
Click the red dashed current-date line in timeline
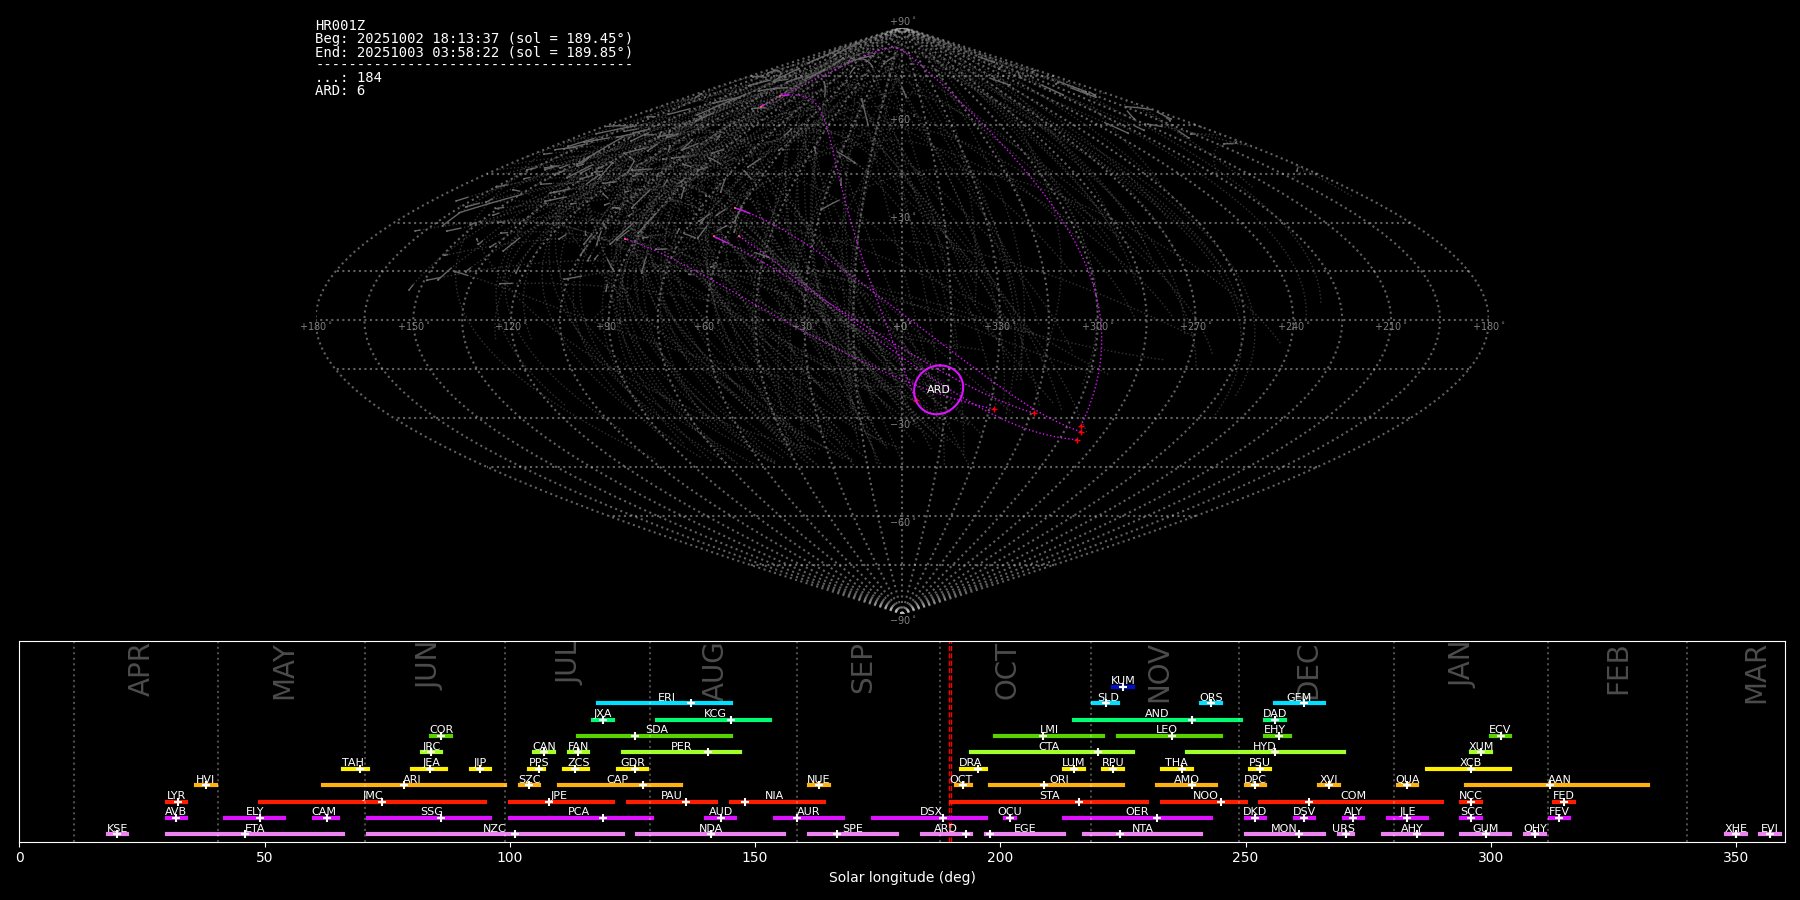pyautogui.click(x=950, y=740)
